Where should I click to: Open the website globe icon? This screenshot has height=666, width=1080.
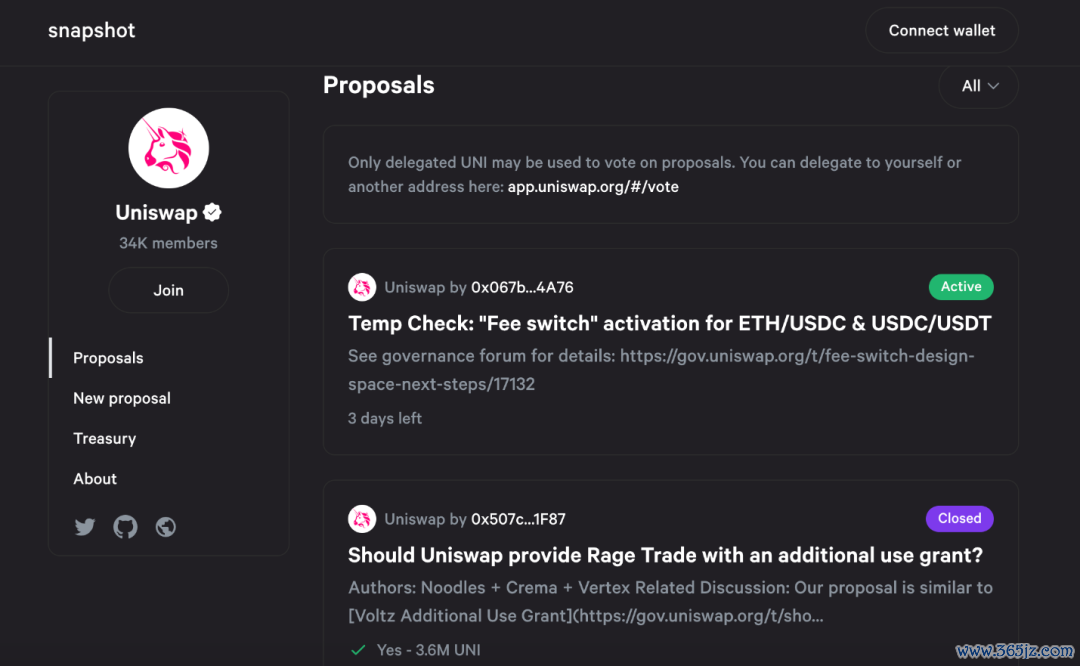point(165,527)
